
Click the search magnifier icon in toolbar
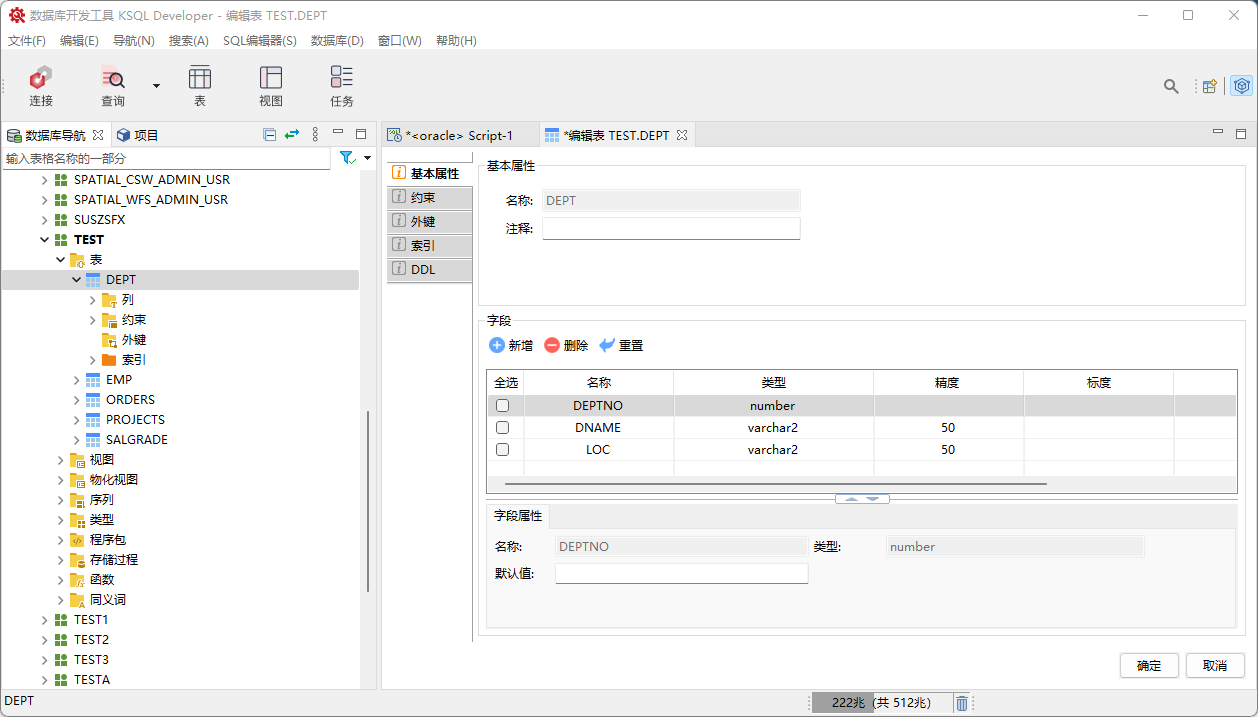coord(1171,86)
